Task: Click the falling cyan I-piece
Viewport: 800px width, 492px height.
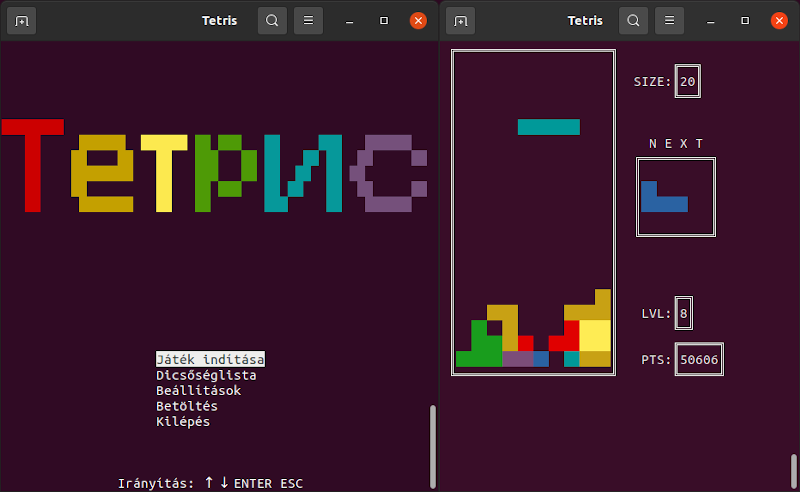Action: 548,127
